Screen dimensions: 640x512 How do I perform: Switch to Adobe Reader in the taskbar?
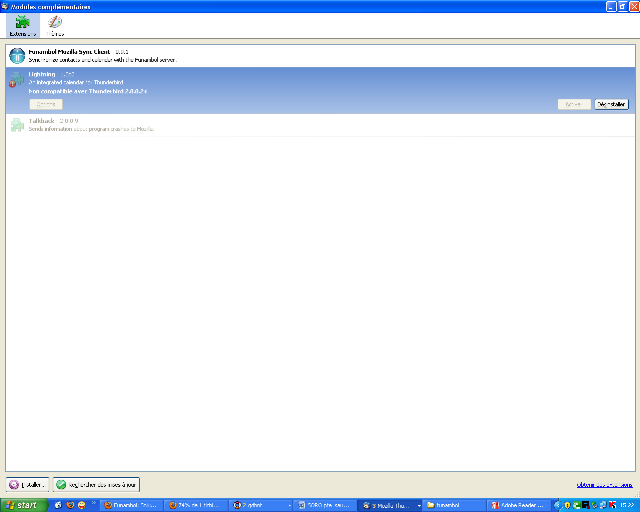(x=518, y=505)
